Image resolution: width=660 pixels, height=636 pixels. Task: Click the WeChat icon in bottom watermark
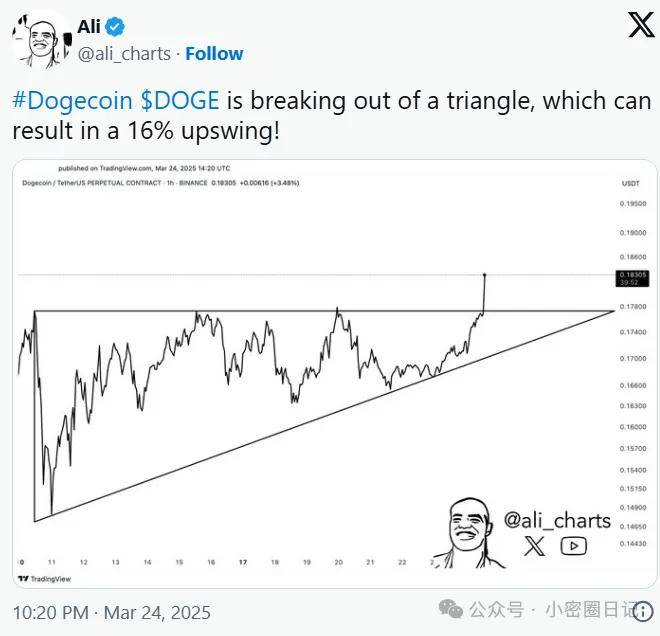[x=454, y=609]
